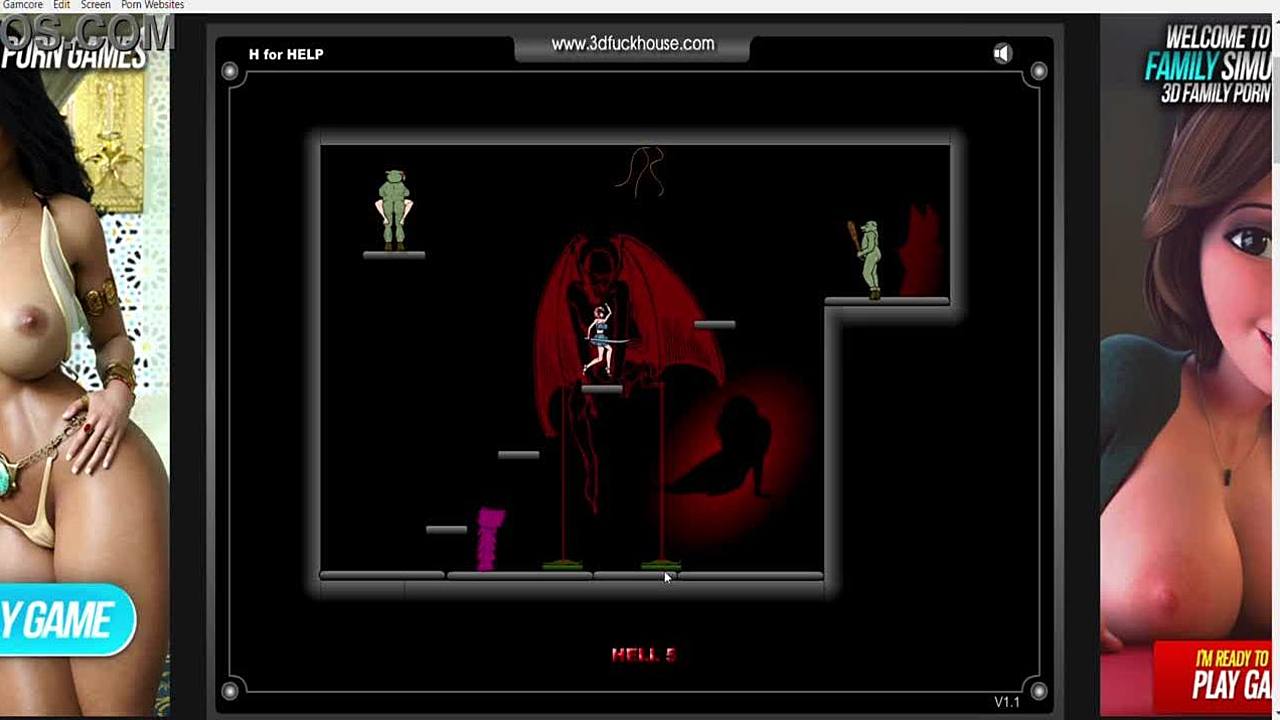Image resolution: width=1280 pixels, height=720 pixels.
Task: Click the player character on center platform
Action: click(x=600, y=340)
